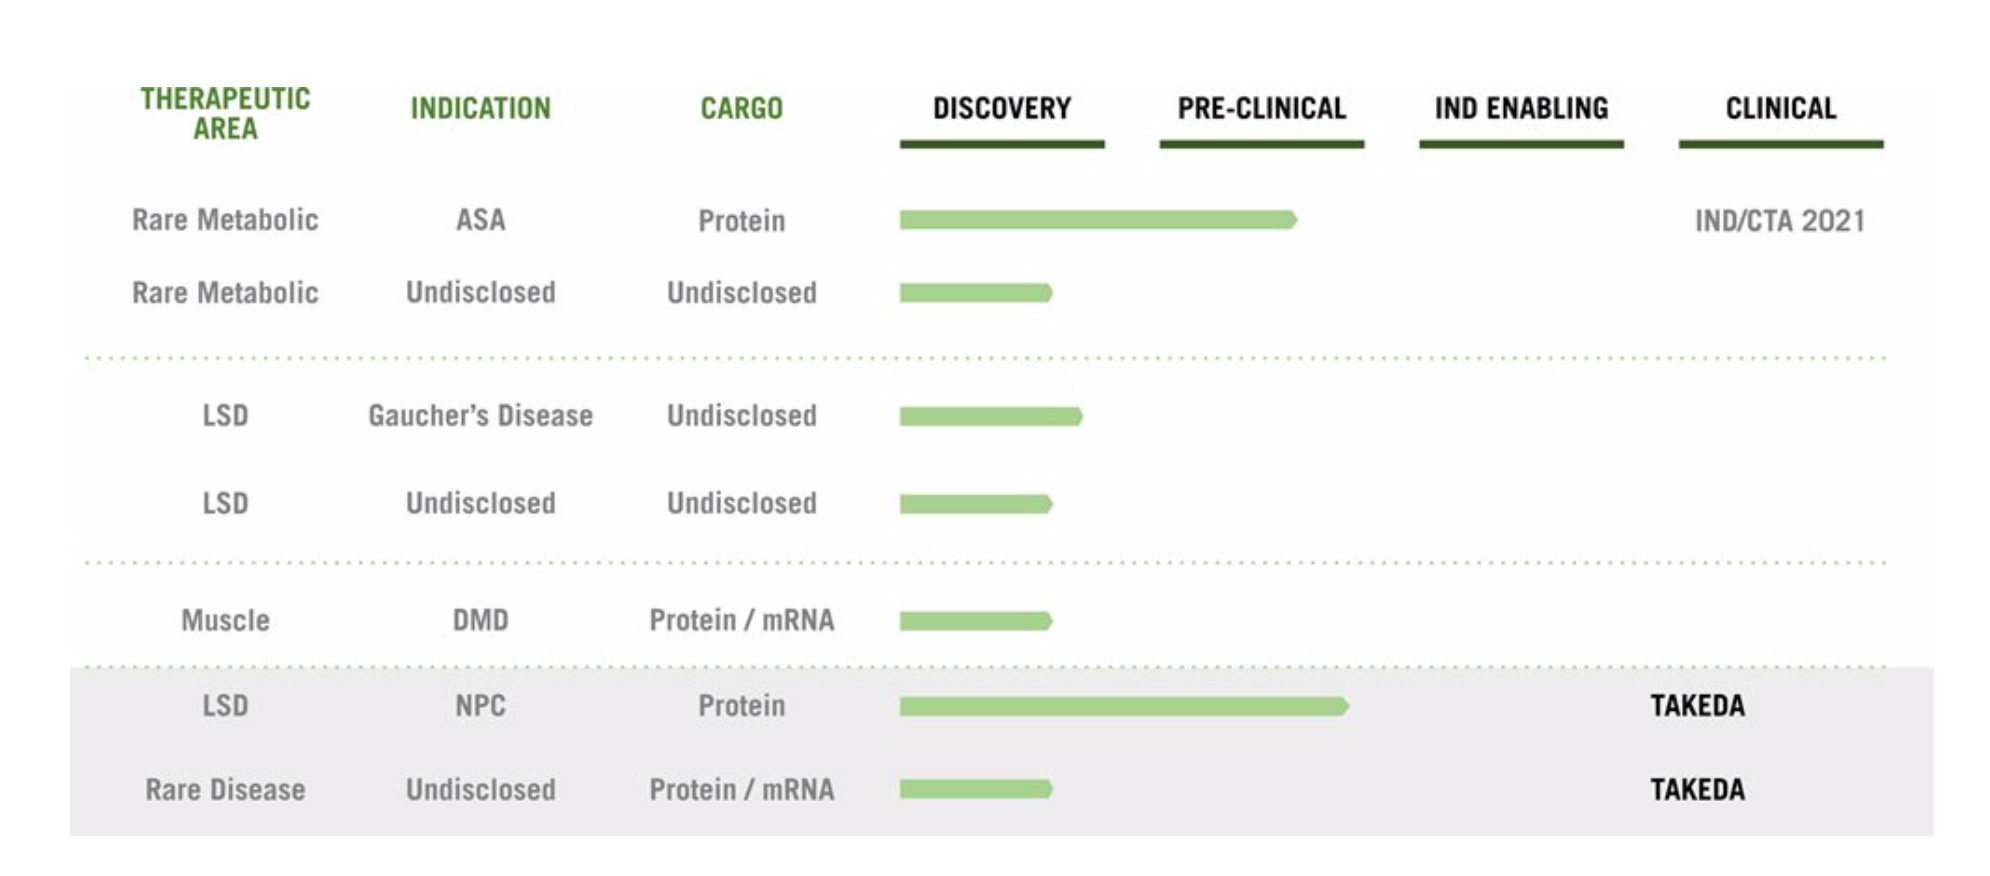Click TAKEDA partner label in NPC row

tap(1697, 706)
